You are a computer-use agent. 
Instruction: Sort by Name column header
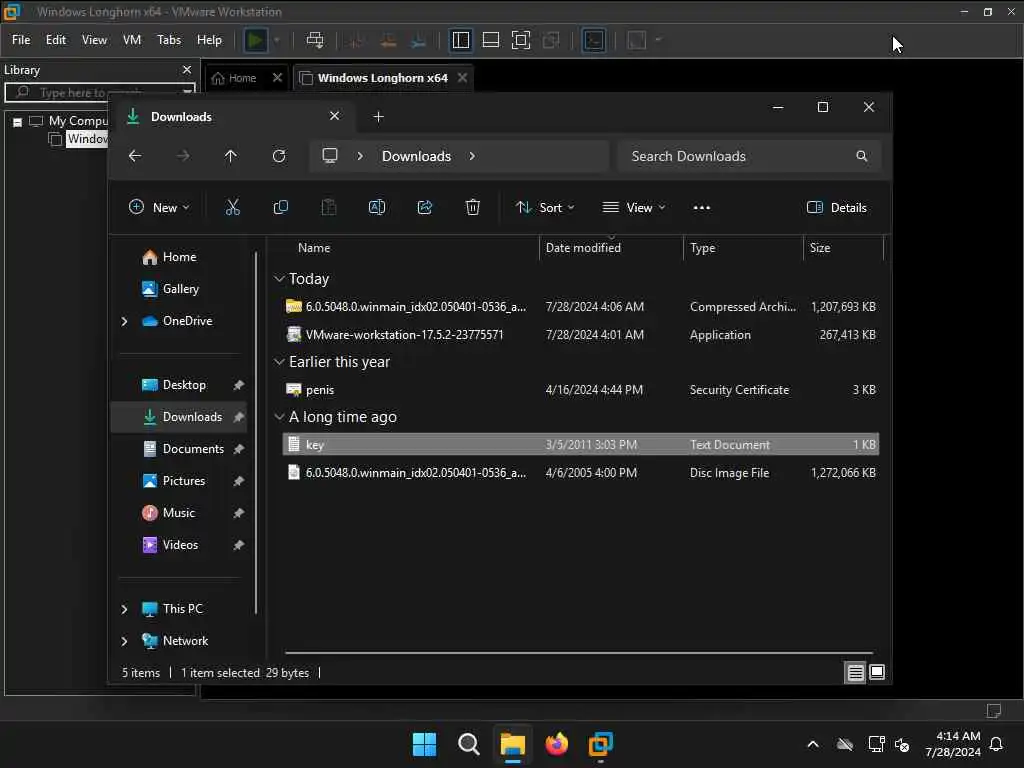click(x=314, y=248)
